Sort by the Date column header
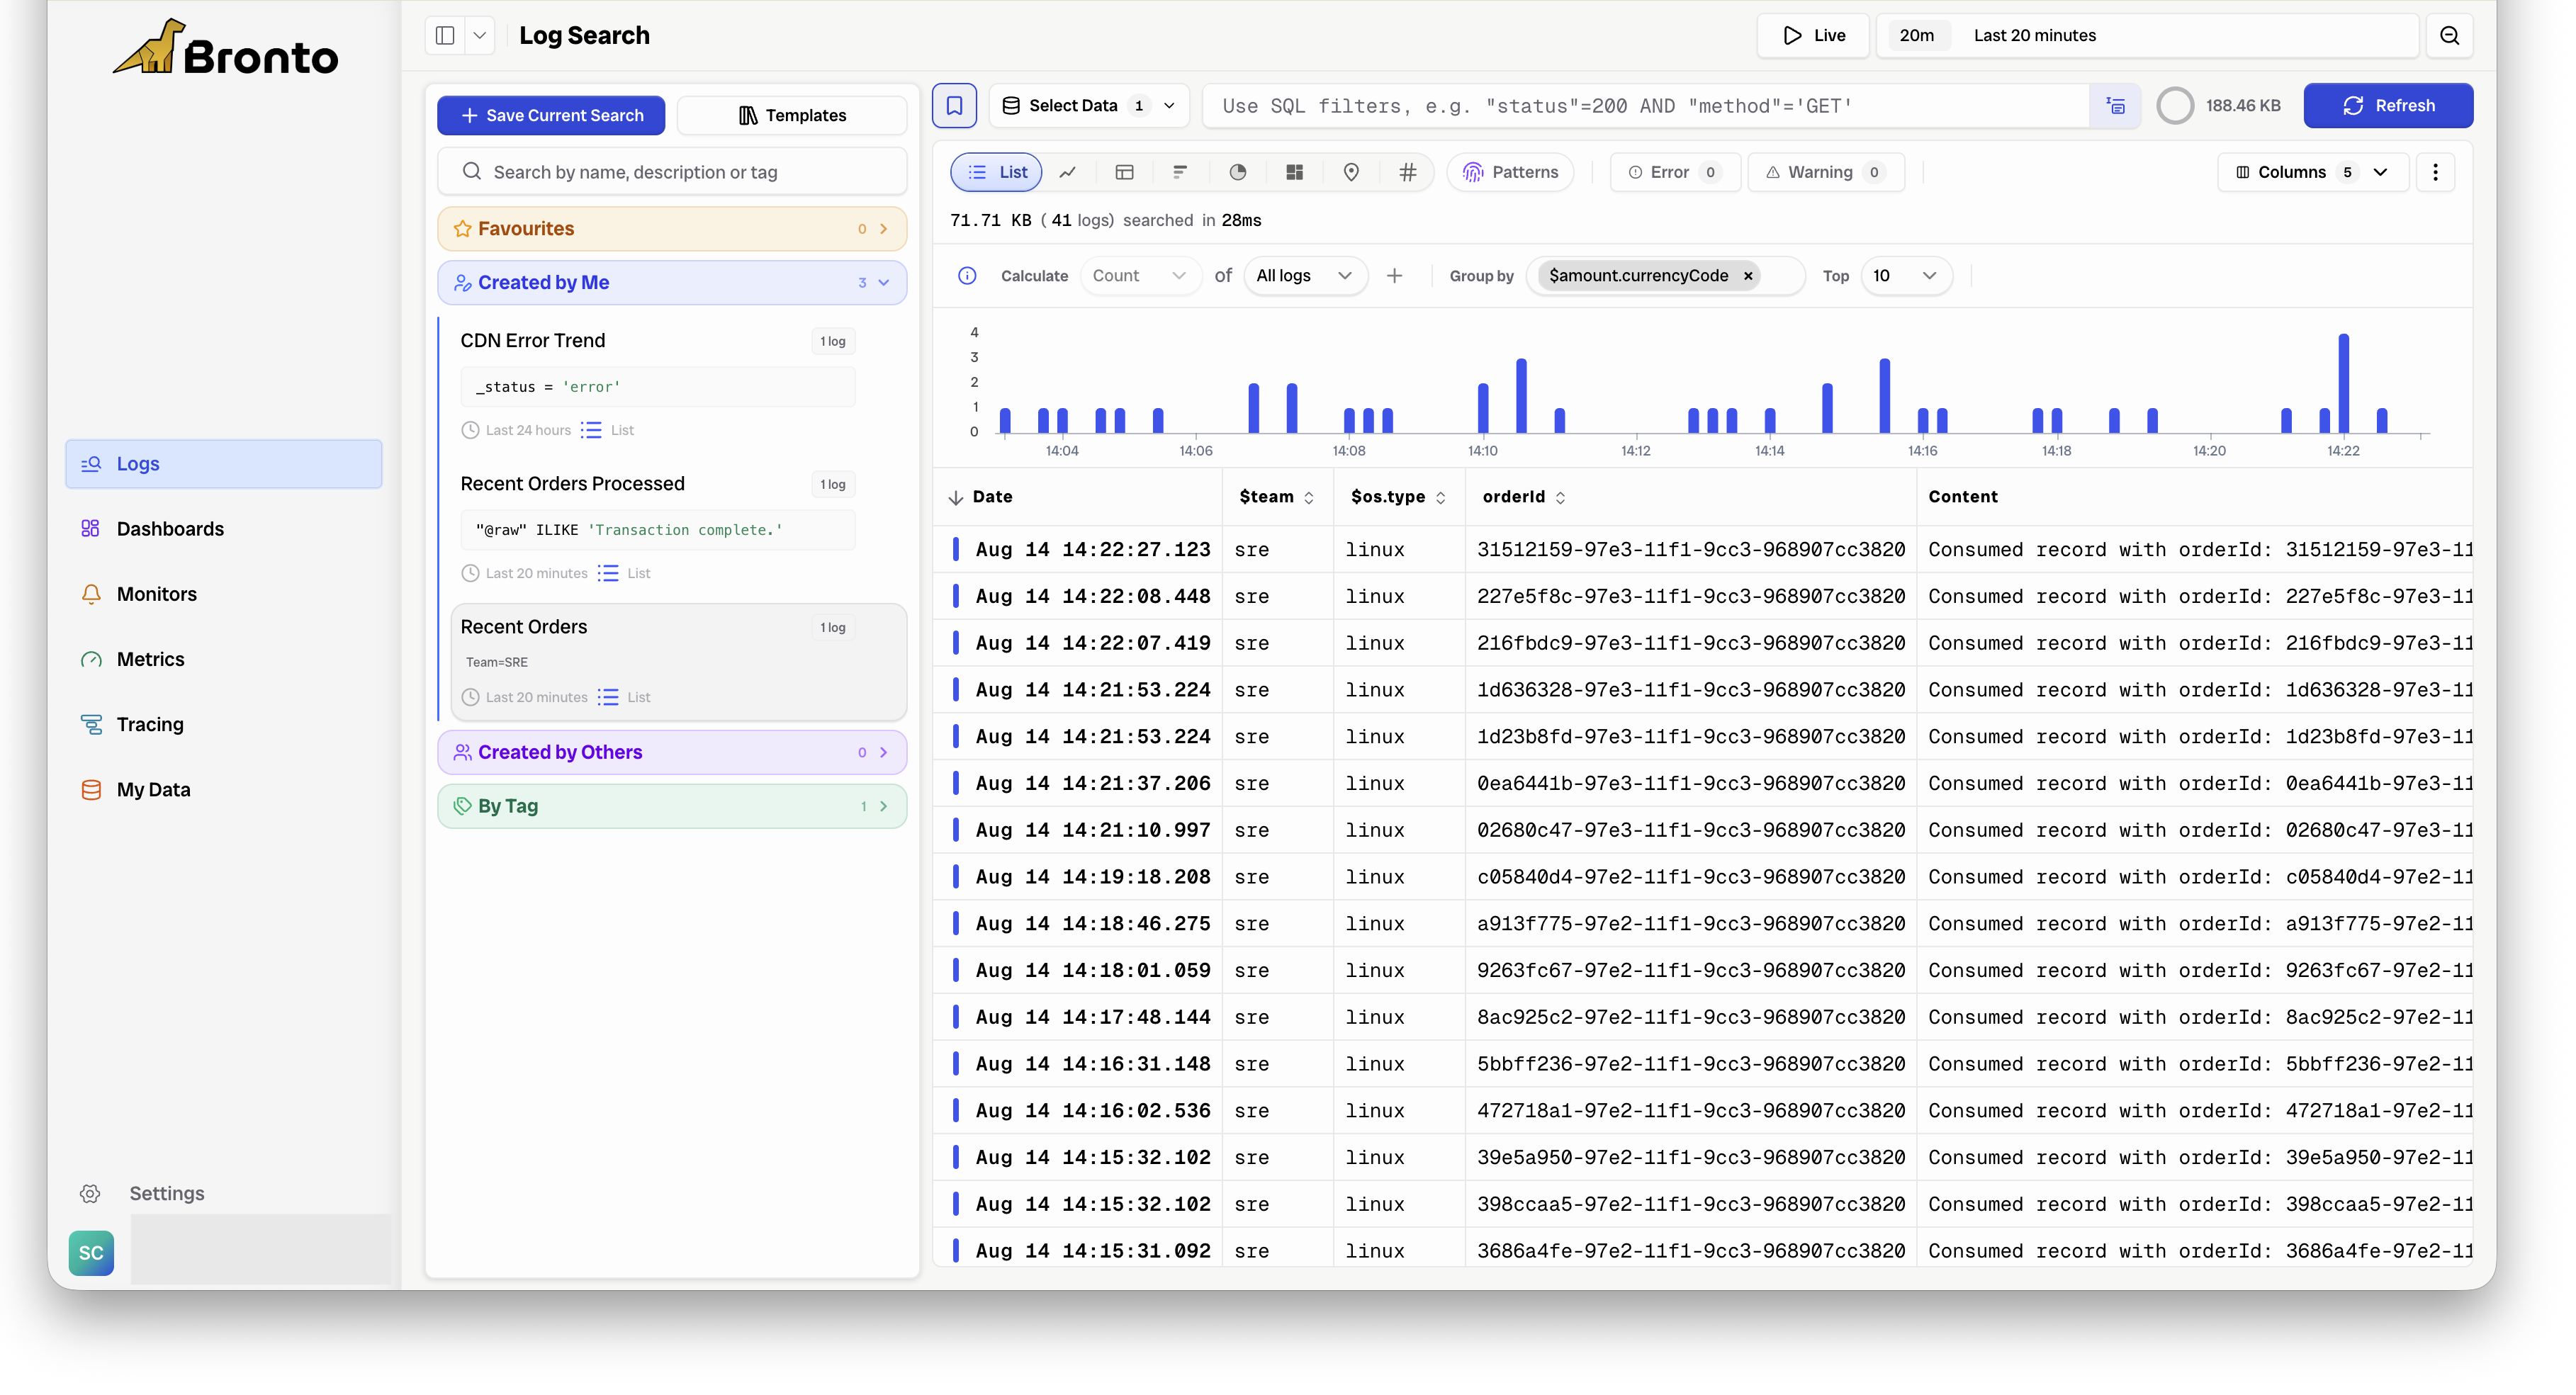This screenshot has height=1395, width=2576. click(x=980, y=497)
